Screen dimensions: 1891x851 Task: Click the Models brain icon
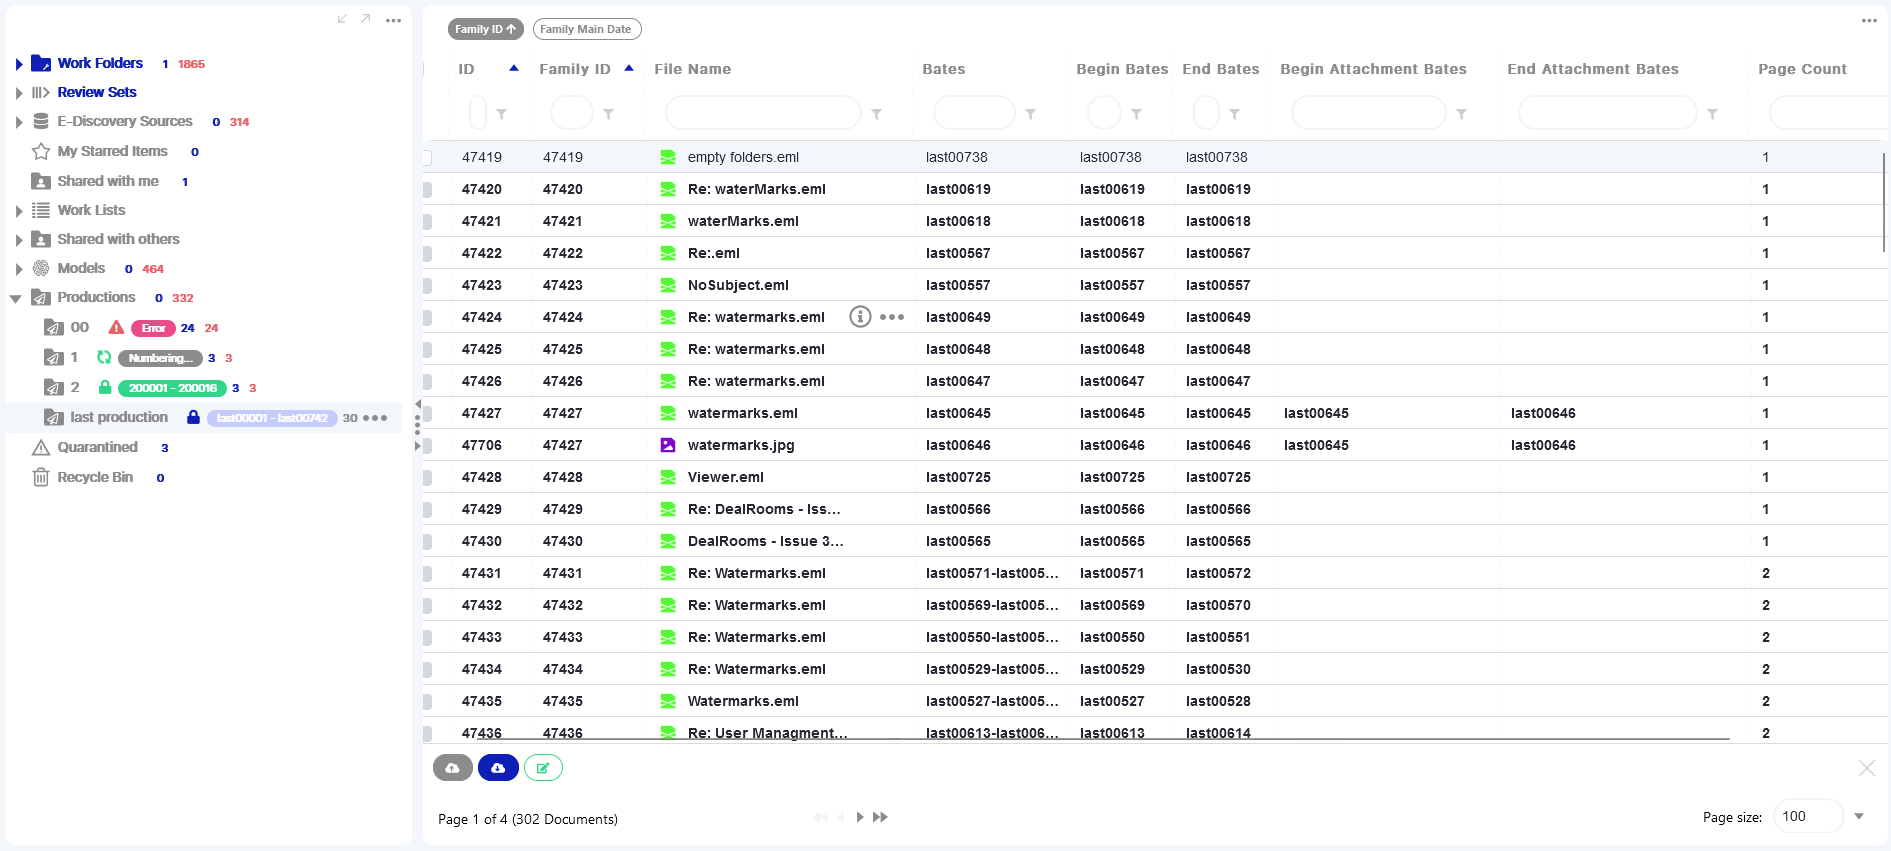tap(41, 268)
